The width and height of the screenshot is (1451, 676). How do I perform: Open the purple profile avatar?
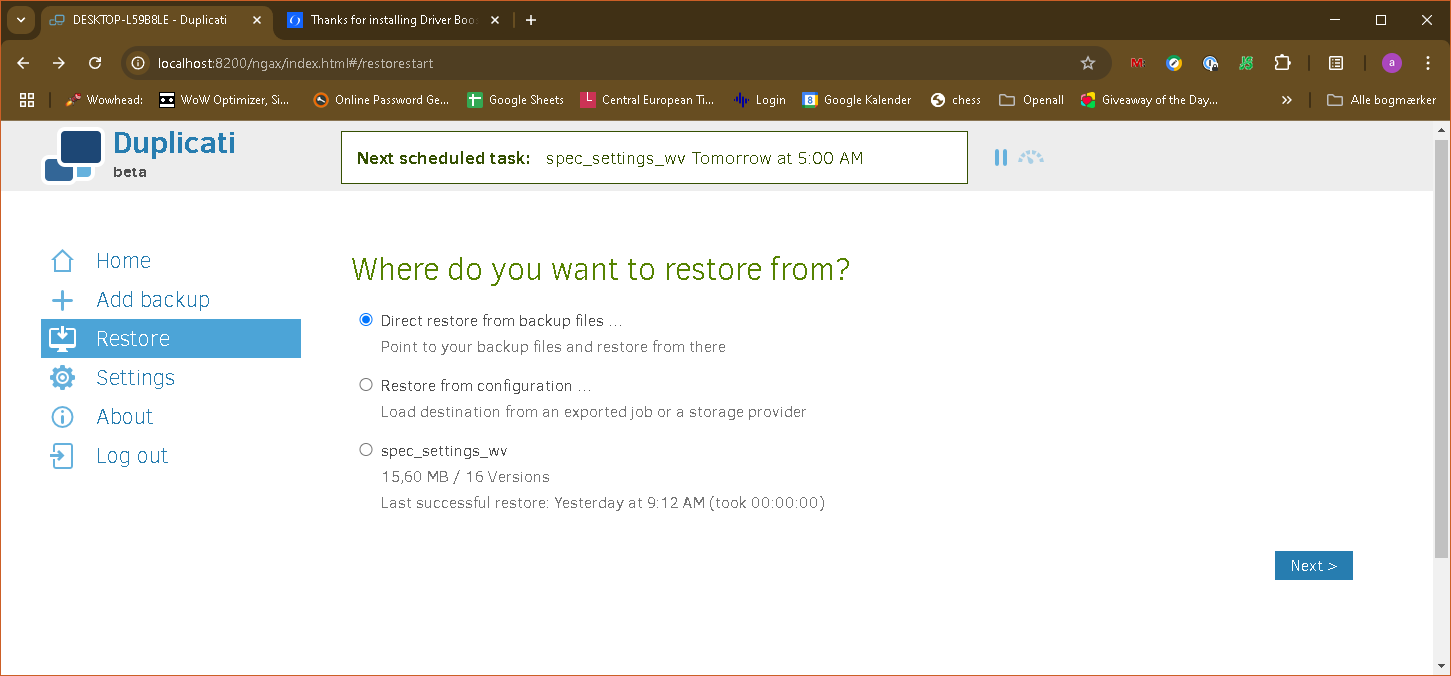click(1392, 63)
